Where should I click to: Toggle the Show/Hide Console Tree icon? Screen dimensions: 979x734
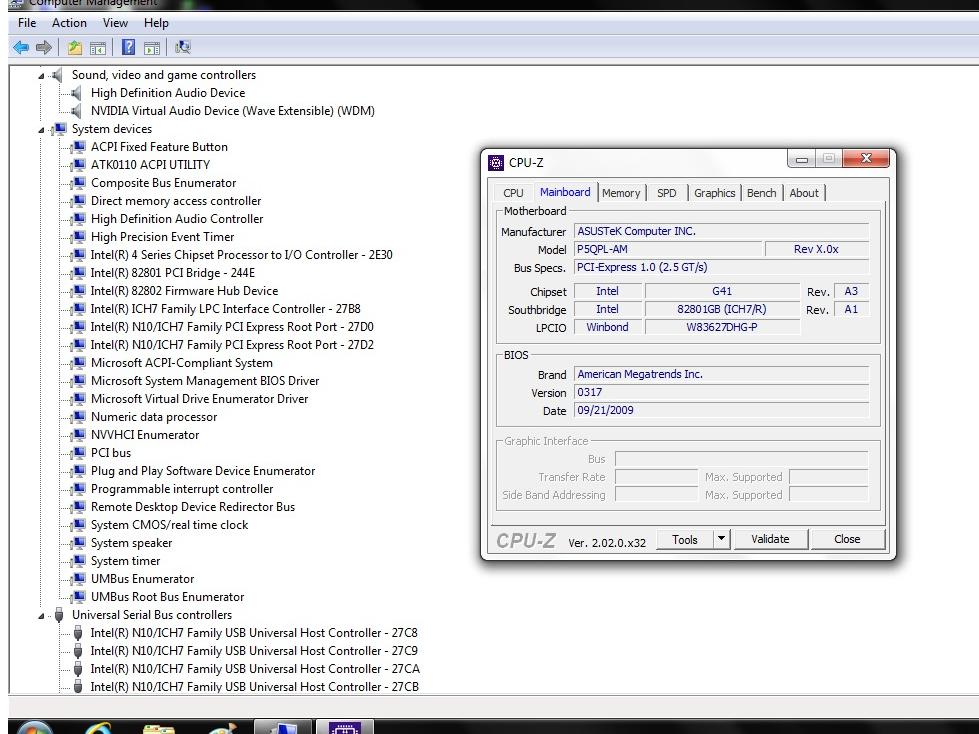(98, 47)
